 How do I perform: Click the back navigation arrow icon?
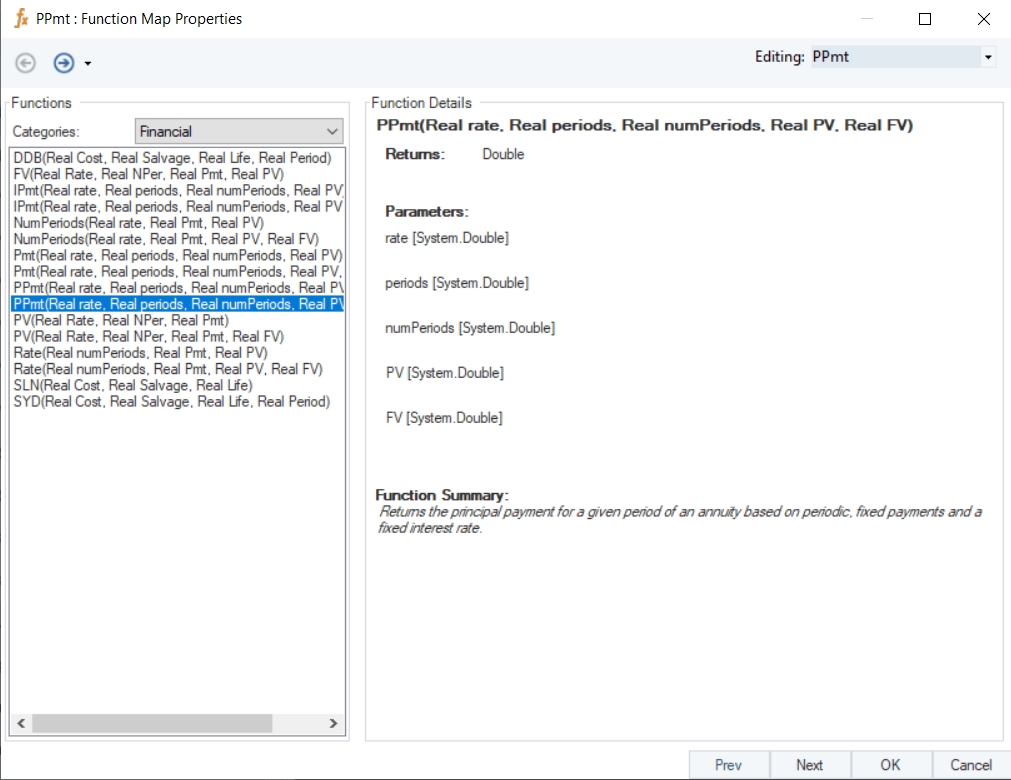[26, 63]
